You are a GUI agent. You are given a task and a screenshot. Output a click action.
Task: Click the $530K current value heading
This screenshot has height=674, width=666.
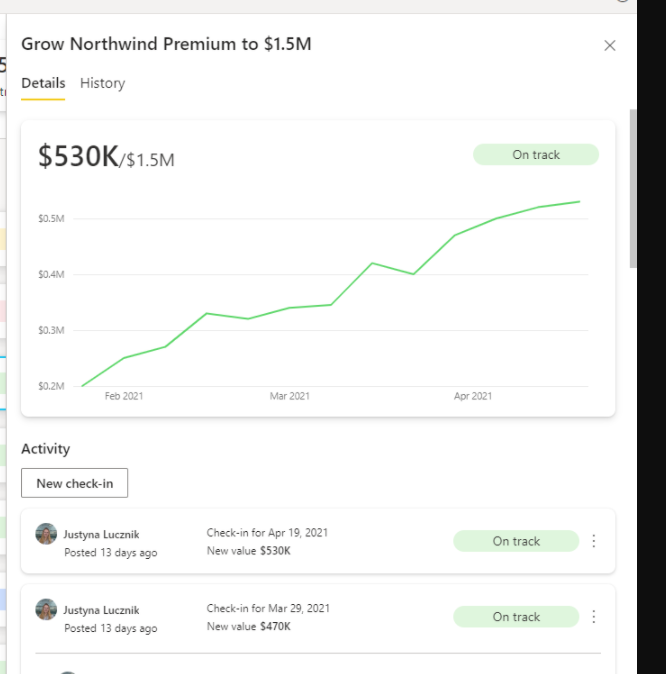point(78,156)
